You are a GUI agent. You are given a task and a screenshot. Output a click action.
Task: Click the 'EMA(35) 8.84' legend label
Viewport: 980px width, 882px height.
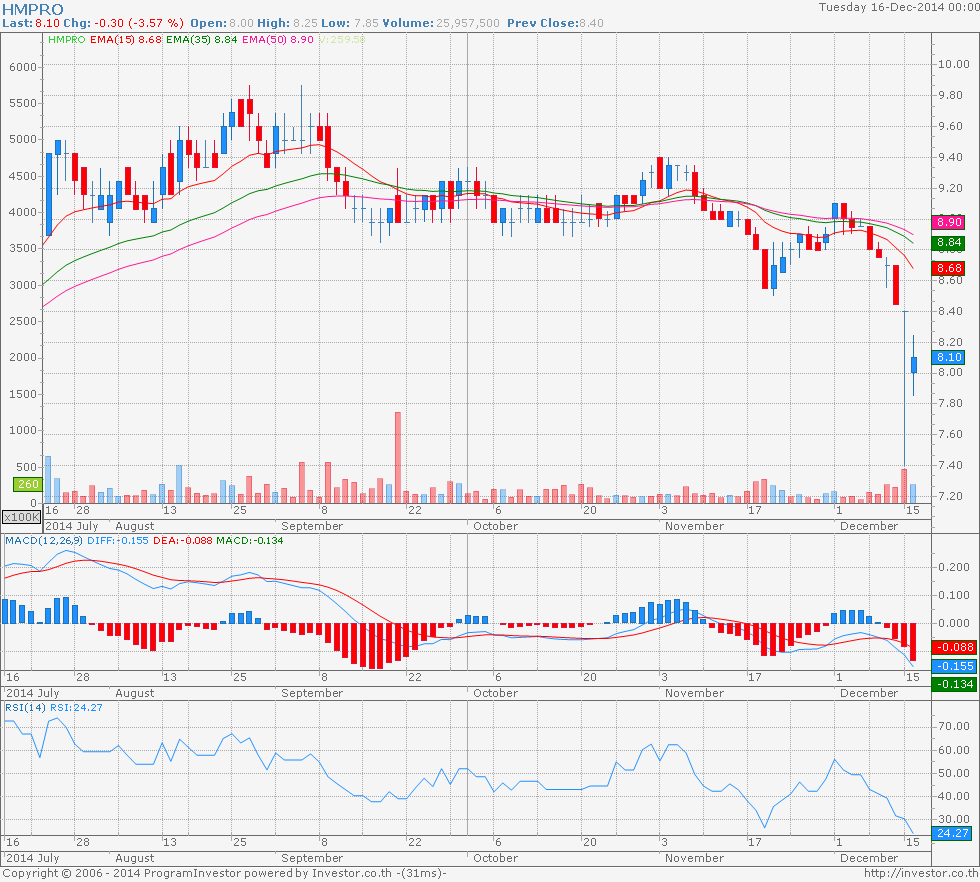201,39
